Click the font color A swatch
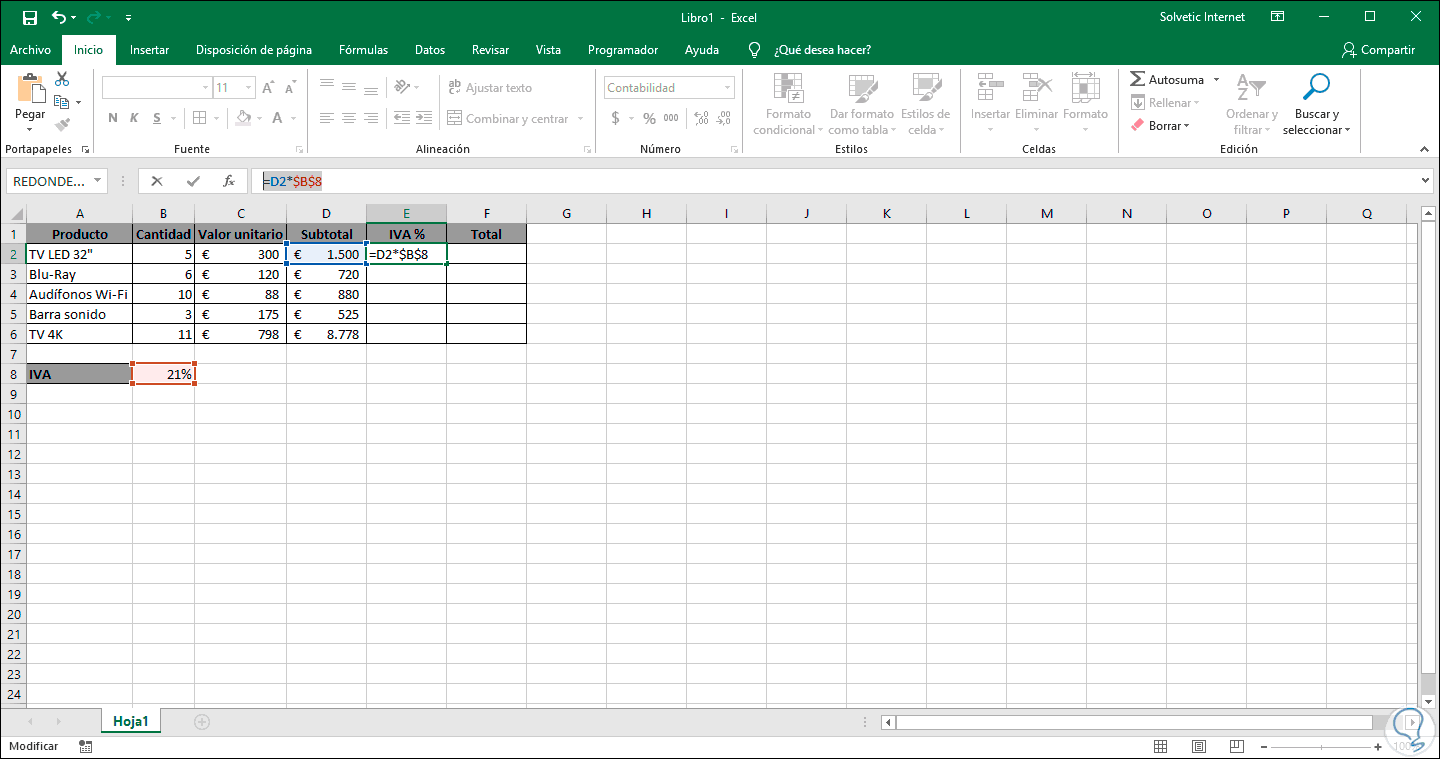Viewport: 1440px width, 759px height. point(276,118)
